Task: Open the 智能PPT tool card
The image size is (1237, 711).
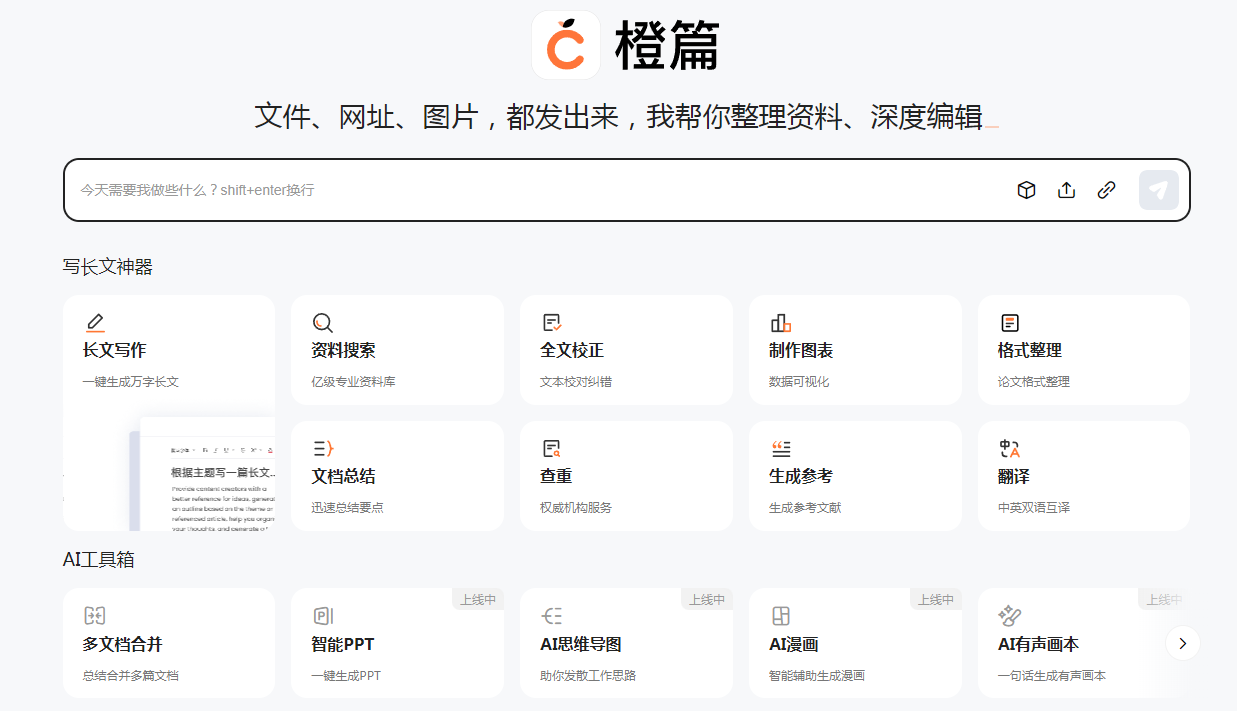Action: click(396, 643)
